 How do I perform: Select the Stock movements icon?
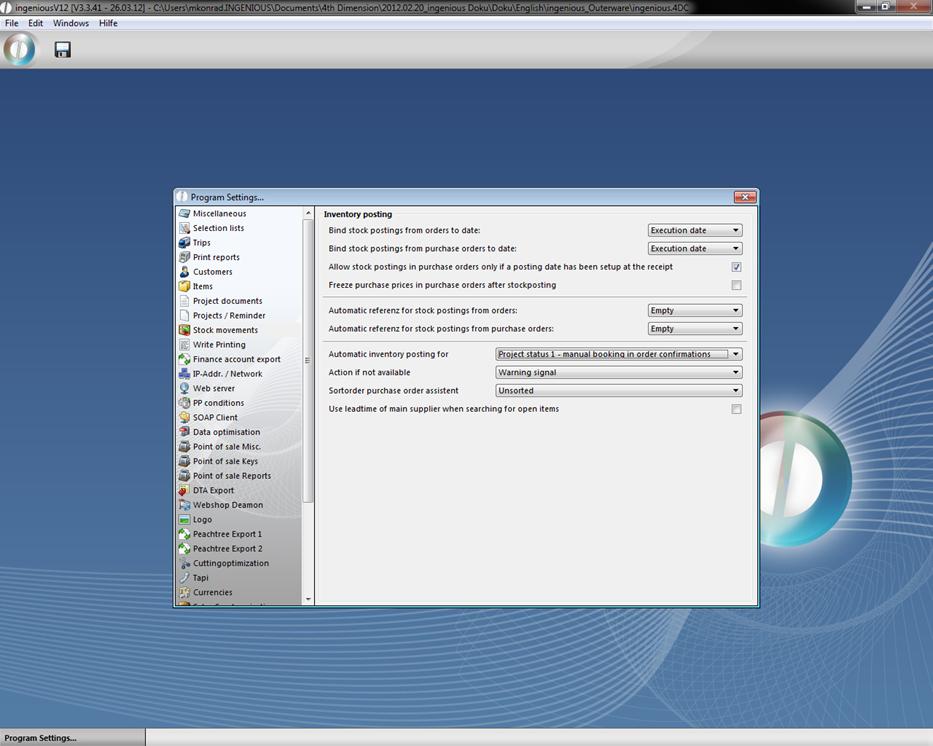tap(184, 330)
